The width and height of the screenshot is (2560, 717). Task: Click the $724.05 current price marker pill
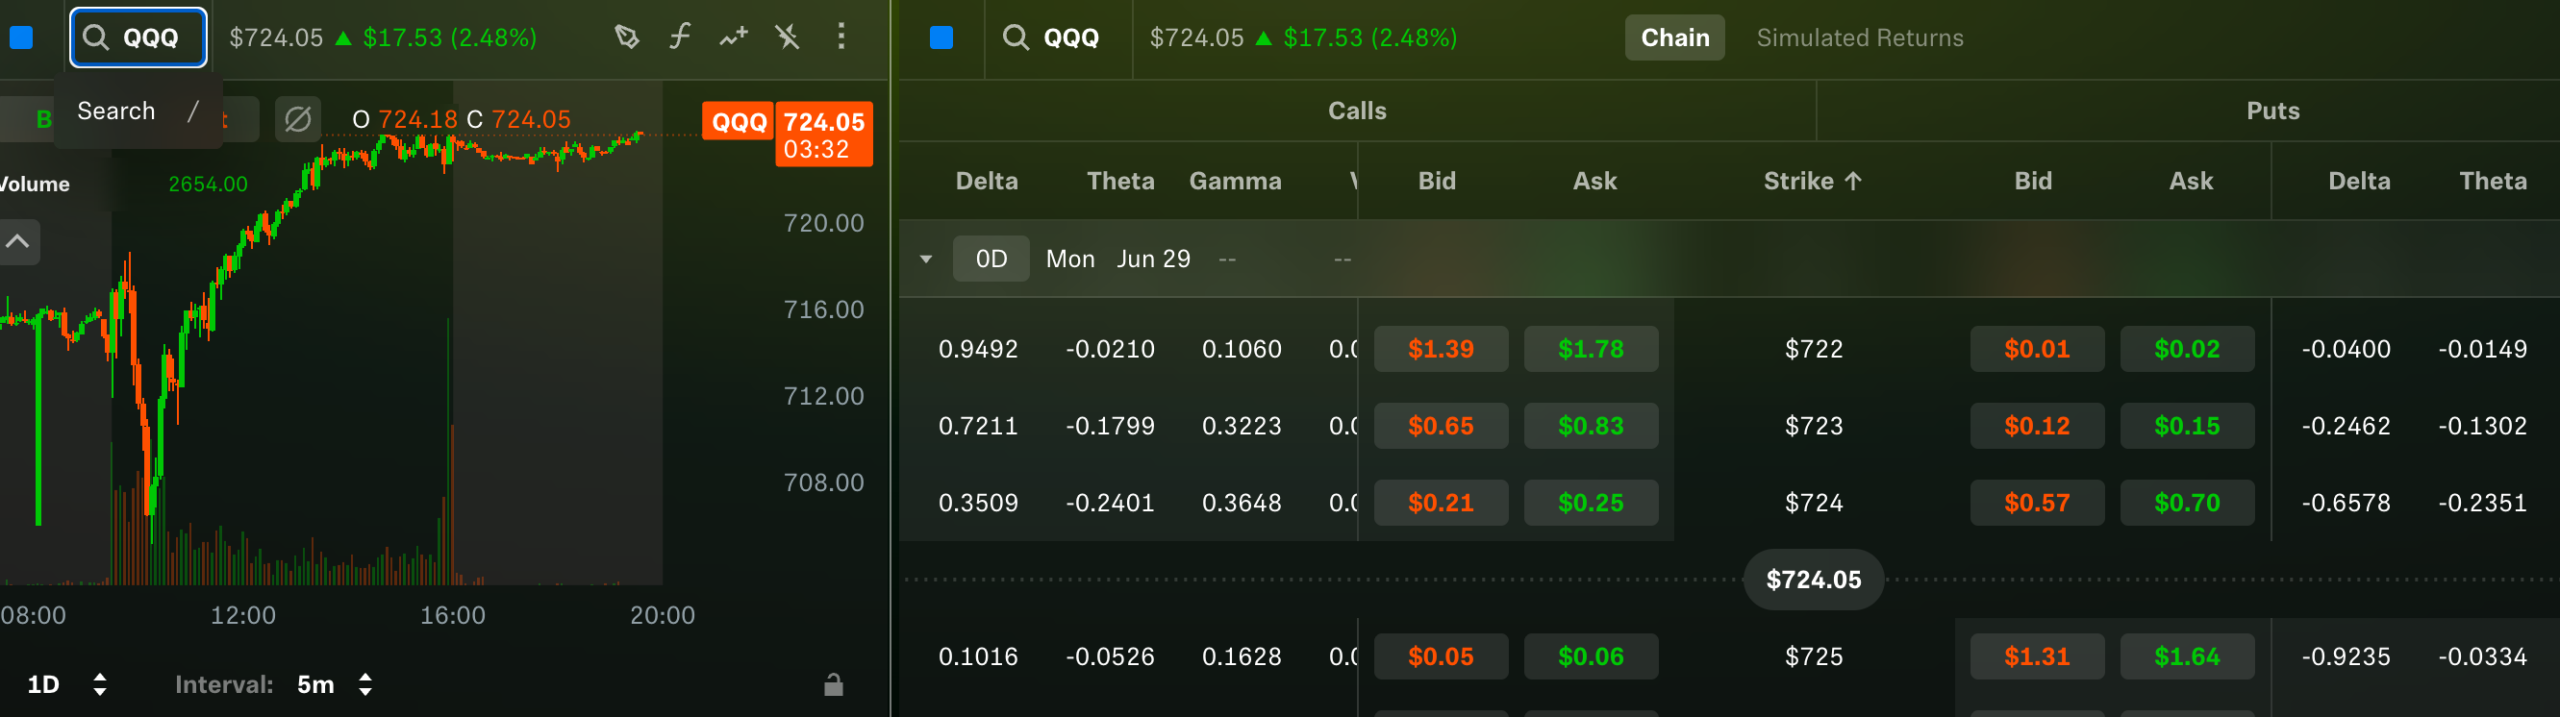click(x=1814, y=580)
